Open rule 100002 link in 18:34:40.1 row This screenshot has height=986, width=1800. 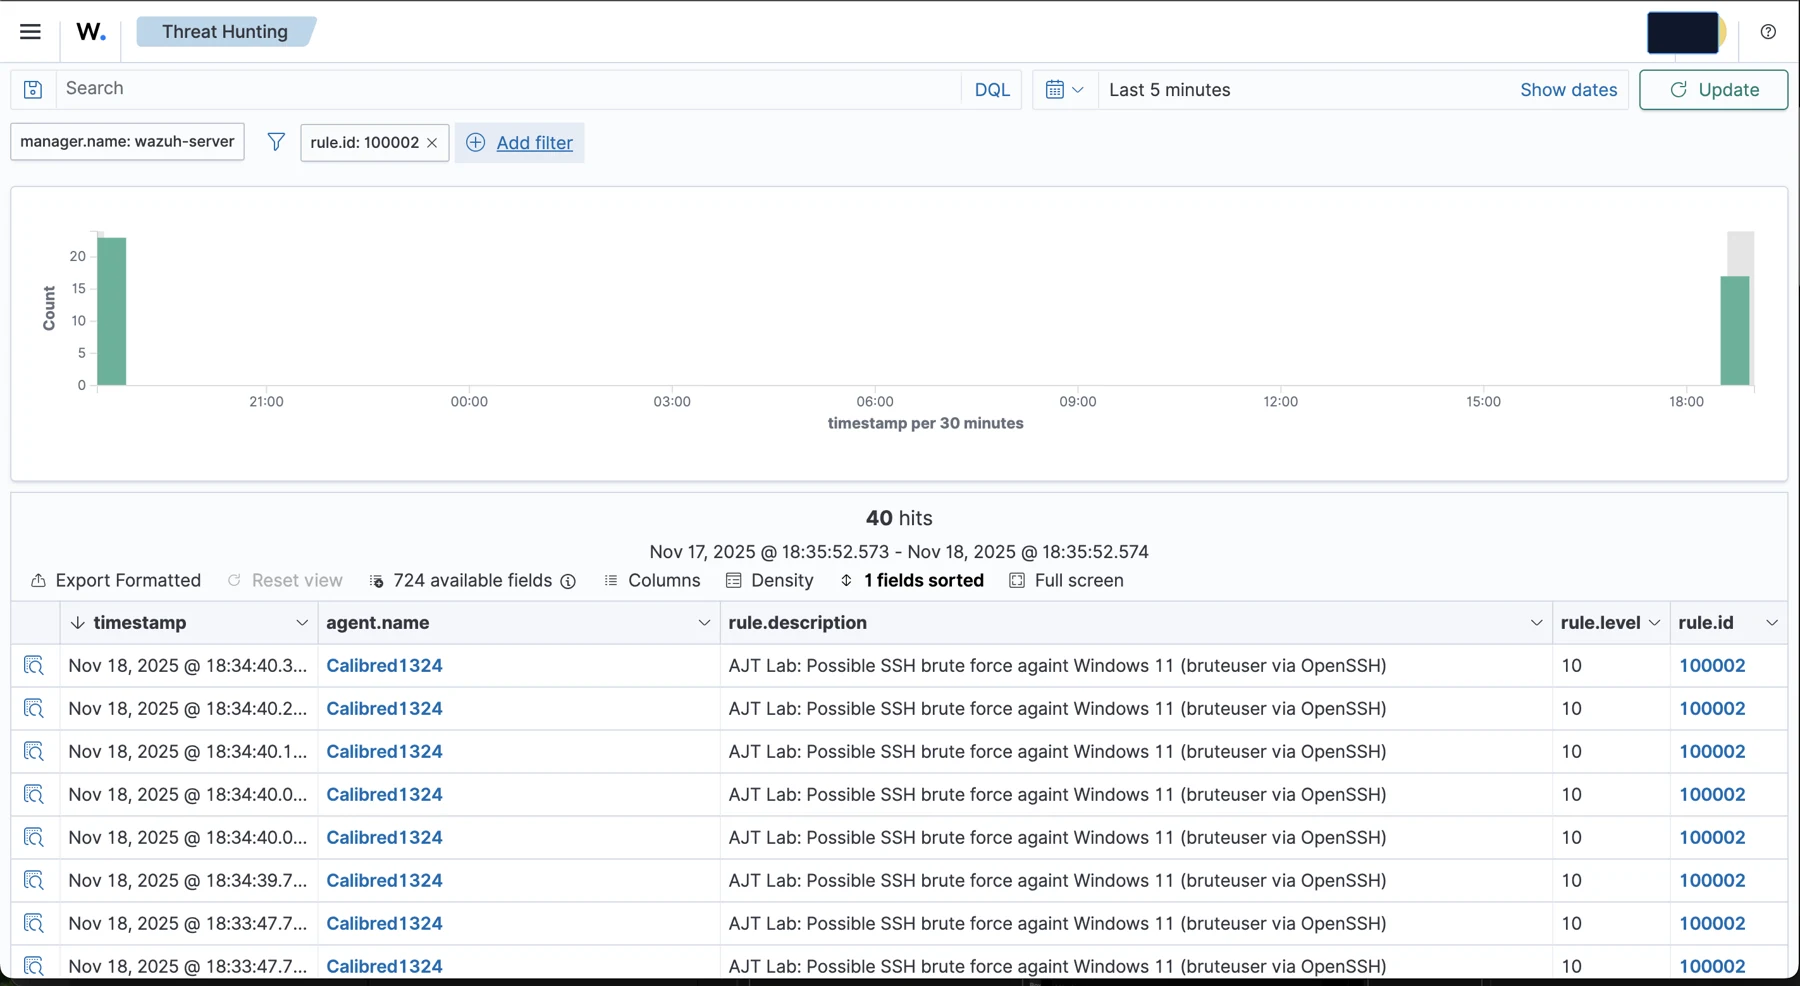pyautogui.click(x=1712, y=752)
